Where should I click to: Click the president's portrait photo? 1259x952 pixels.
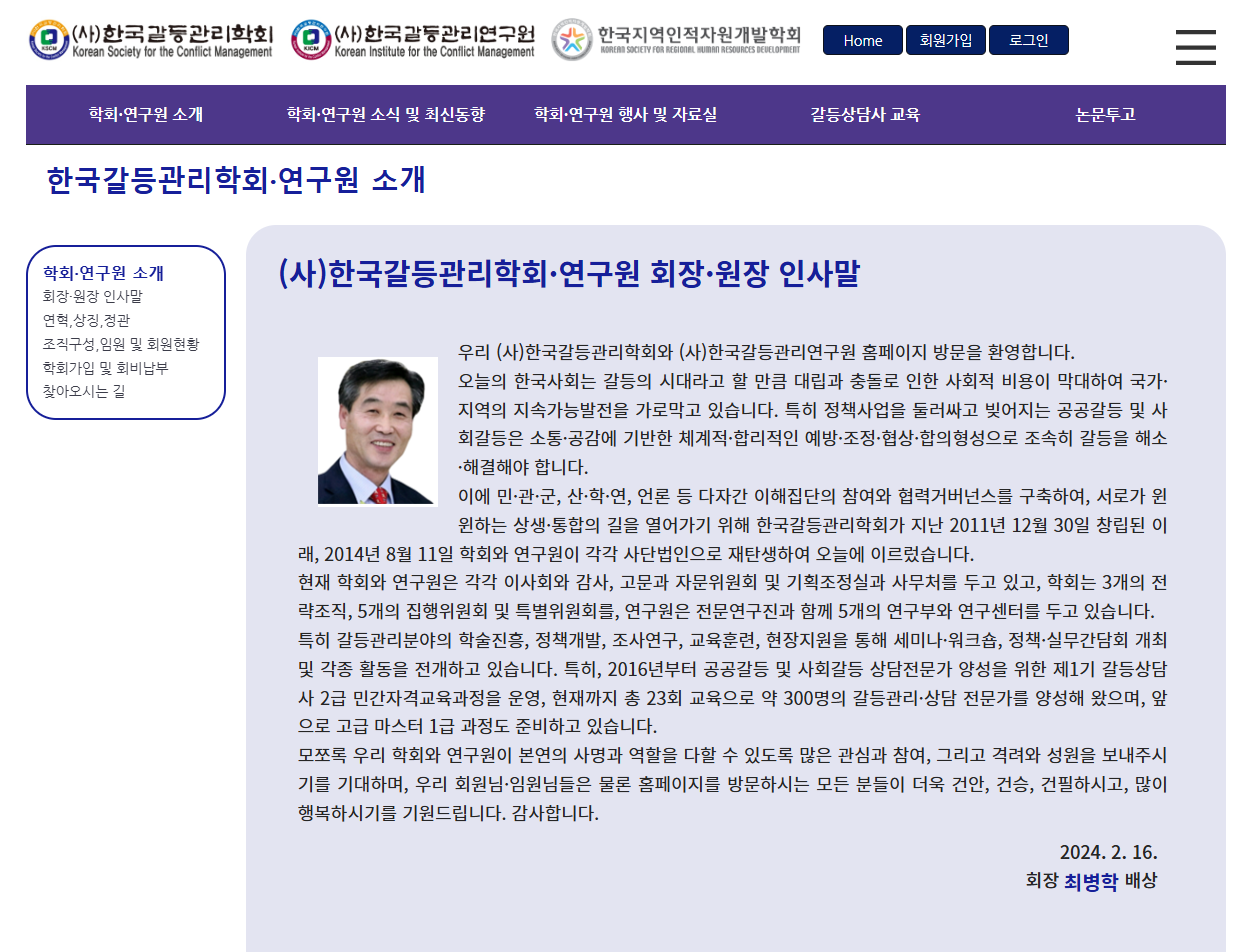pos(378,431)
